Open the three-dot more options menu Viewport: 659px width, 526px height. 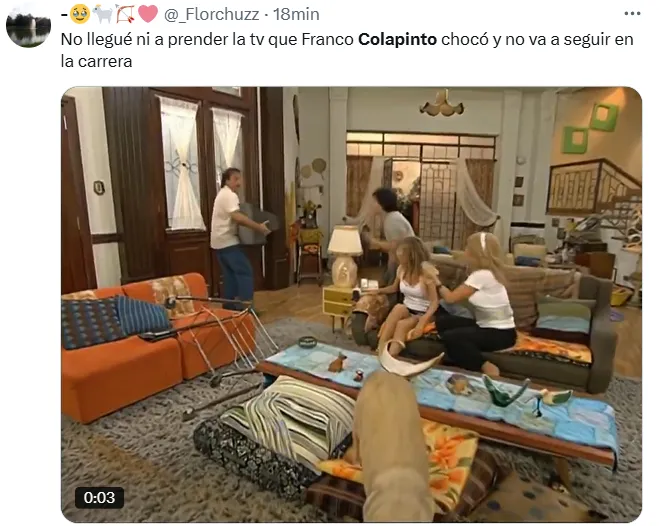tap(632, 14)
